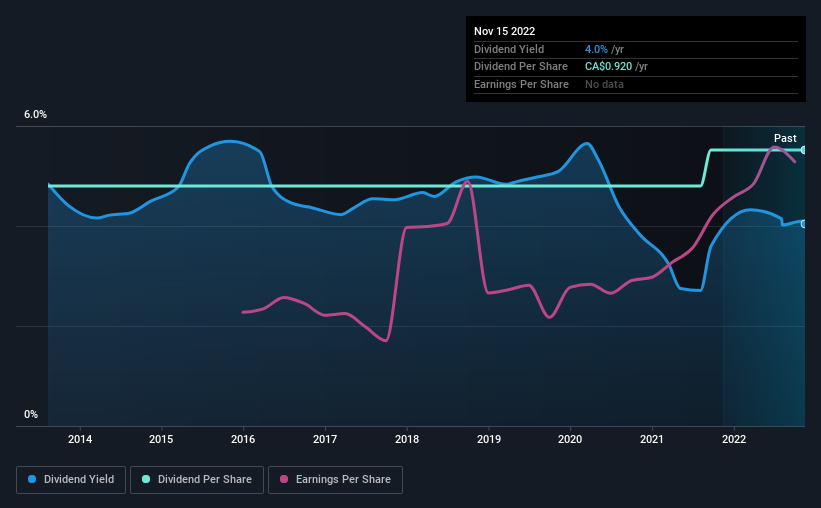Click the 0% y-axis label

(x=31, y=414)
